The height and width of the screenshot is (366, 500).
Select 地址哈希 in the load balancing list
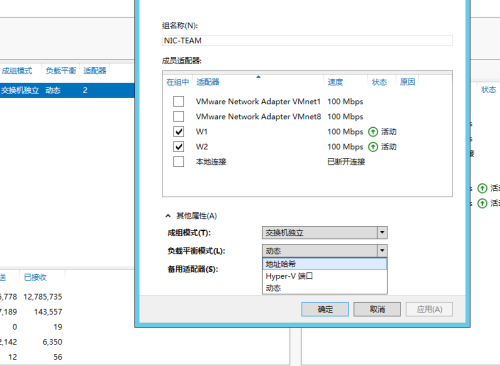(325, 264)
